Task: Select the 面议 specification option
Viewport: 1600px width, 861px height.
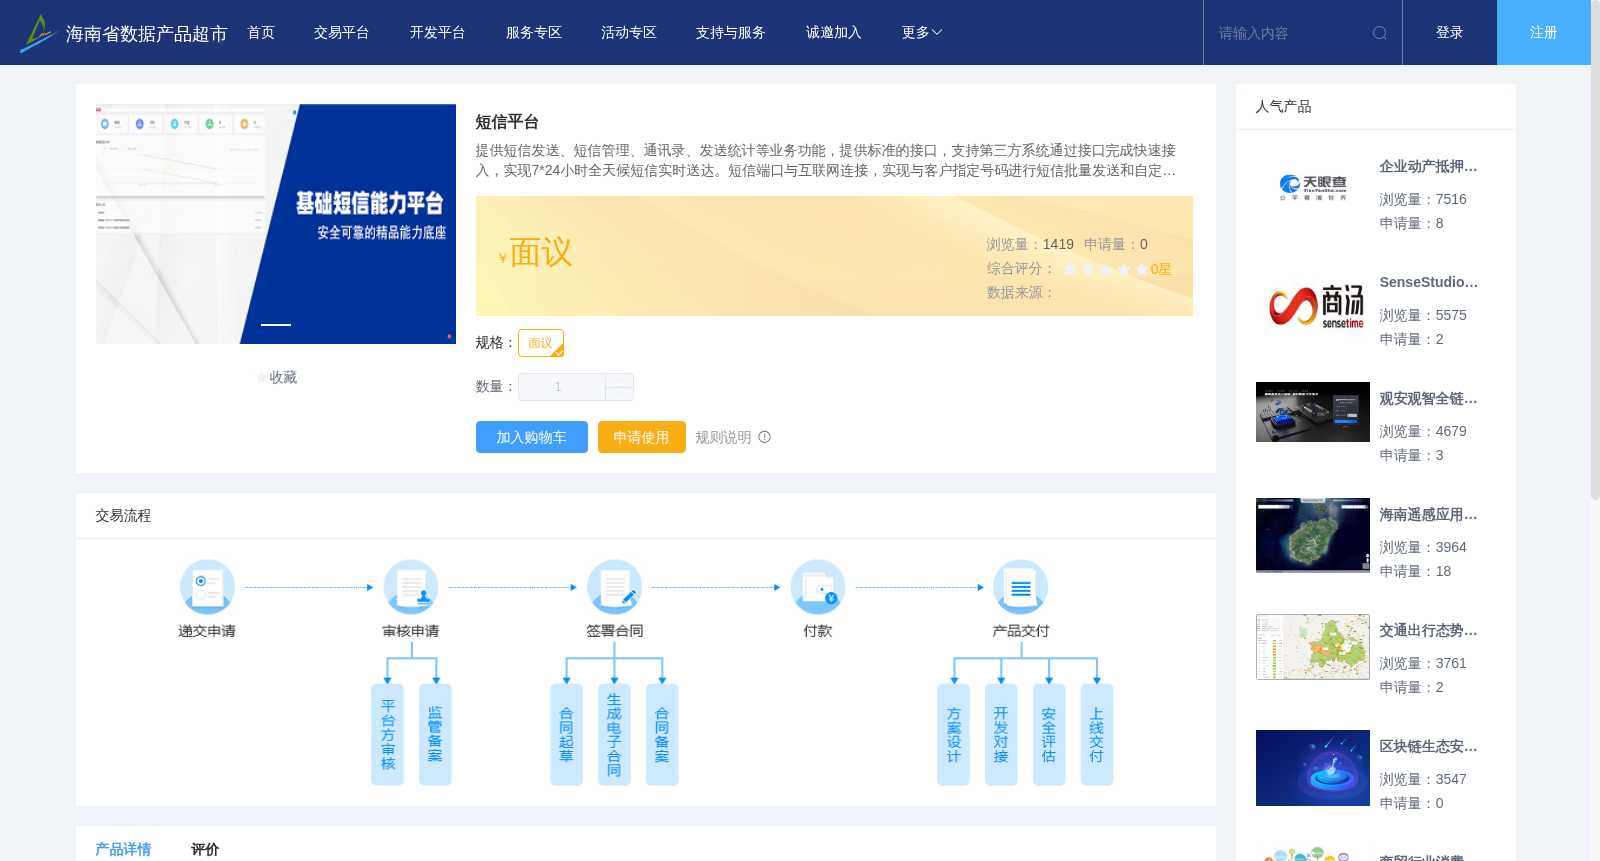Action: [541, 343]
